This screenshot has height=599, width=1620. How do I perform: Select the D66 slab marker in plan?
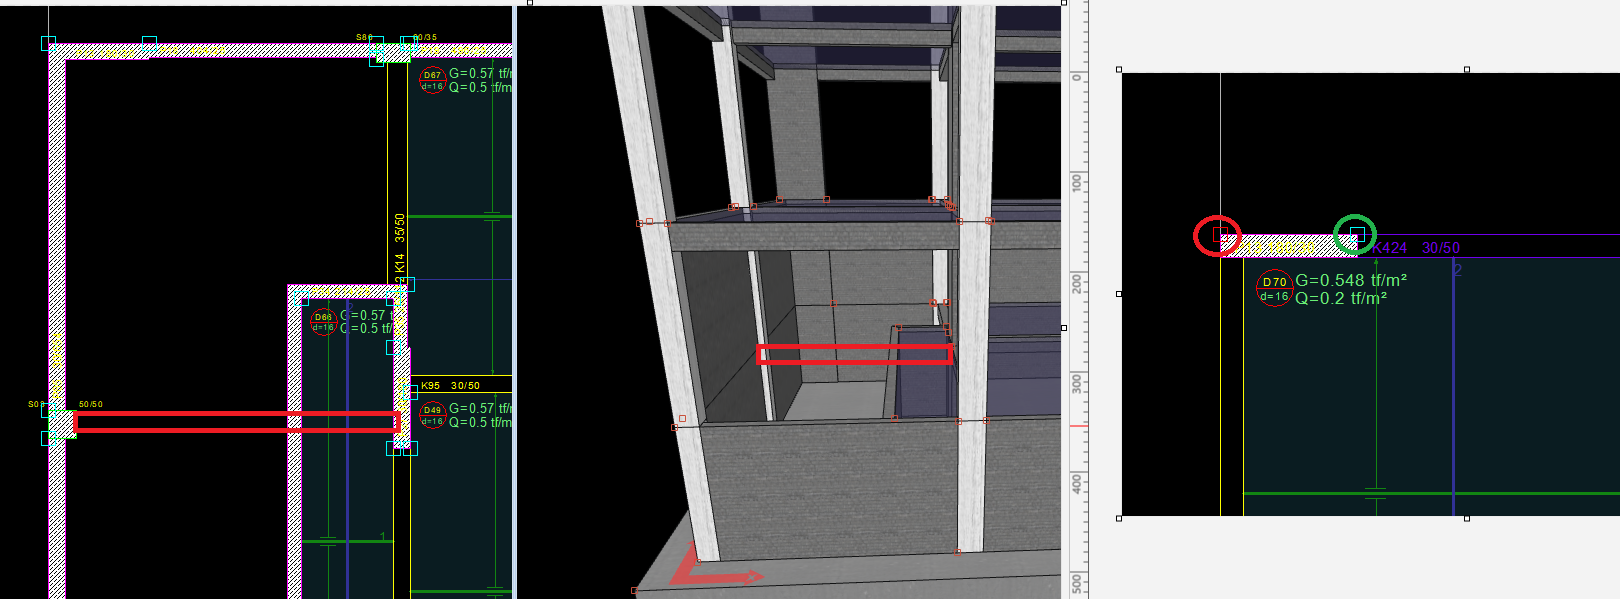[x=322, y=322]
